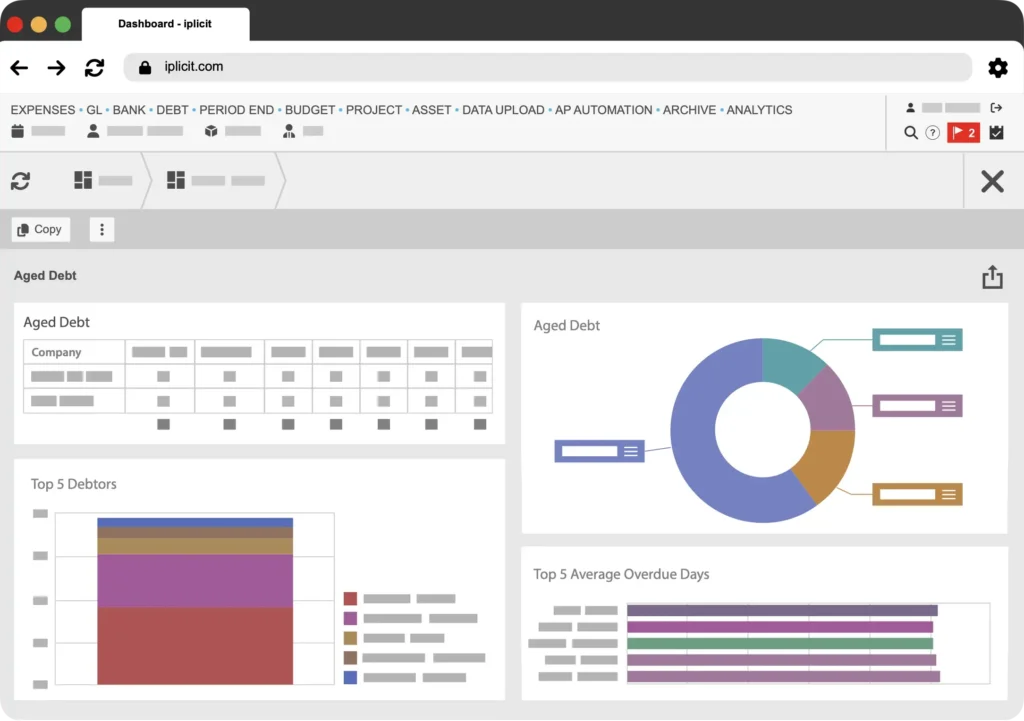Click the logout arrow icon
The width and height of the screenshot is (1024, 721).
(x=996, y=108)
